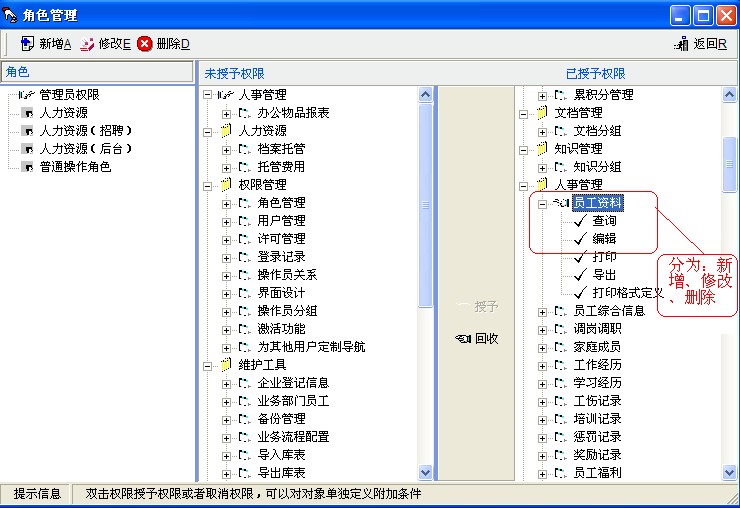The image size is (740, 508).
Task: Click the 授予 (Grant) button
Action: point(477,307)
